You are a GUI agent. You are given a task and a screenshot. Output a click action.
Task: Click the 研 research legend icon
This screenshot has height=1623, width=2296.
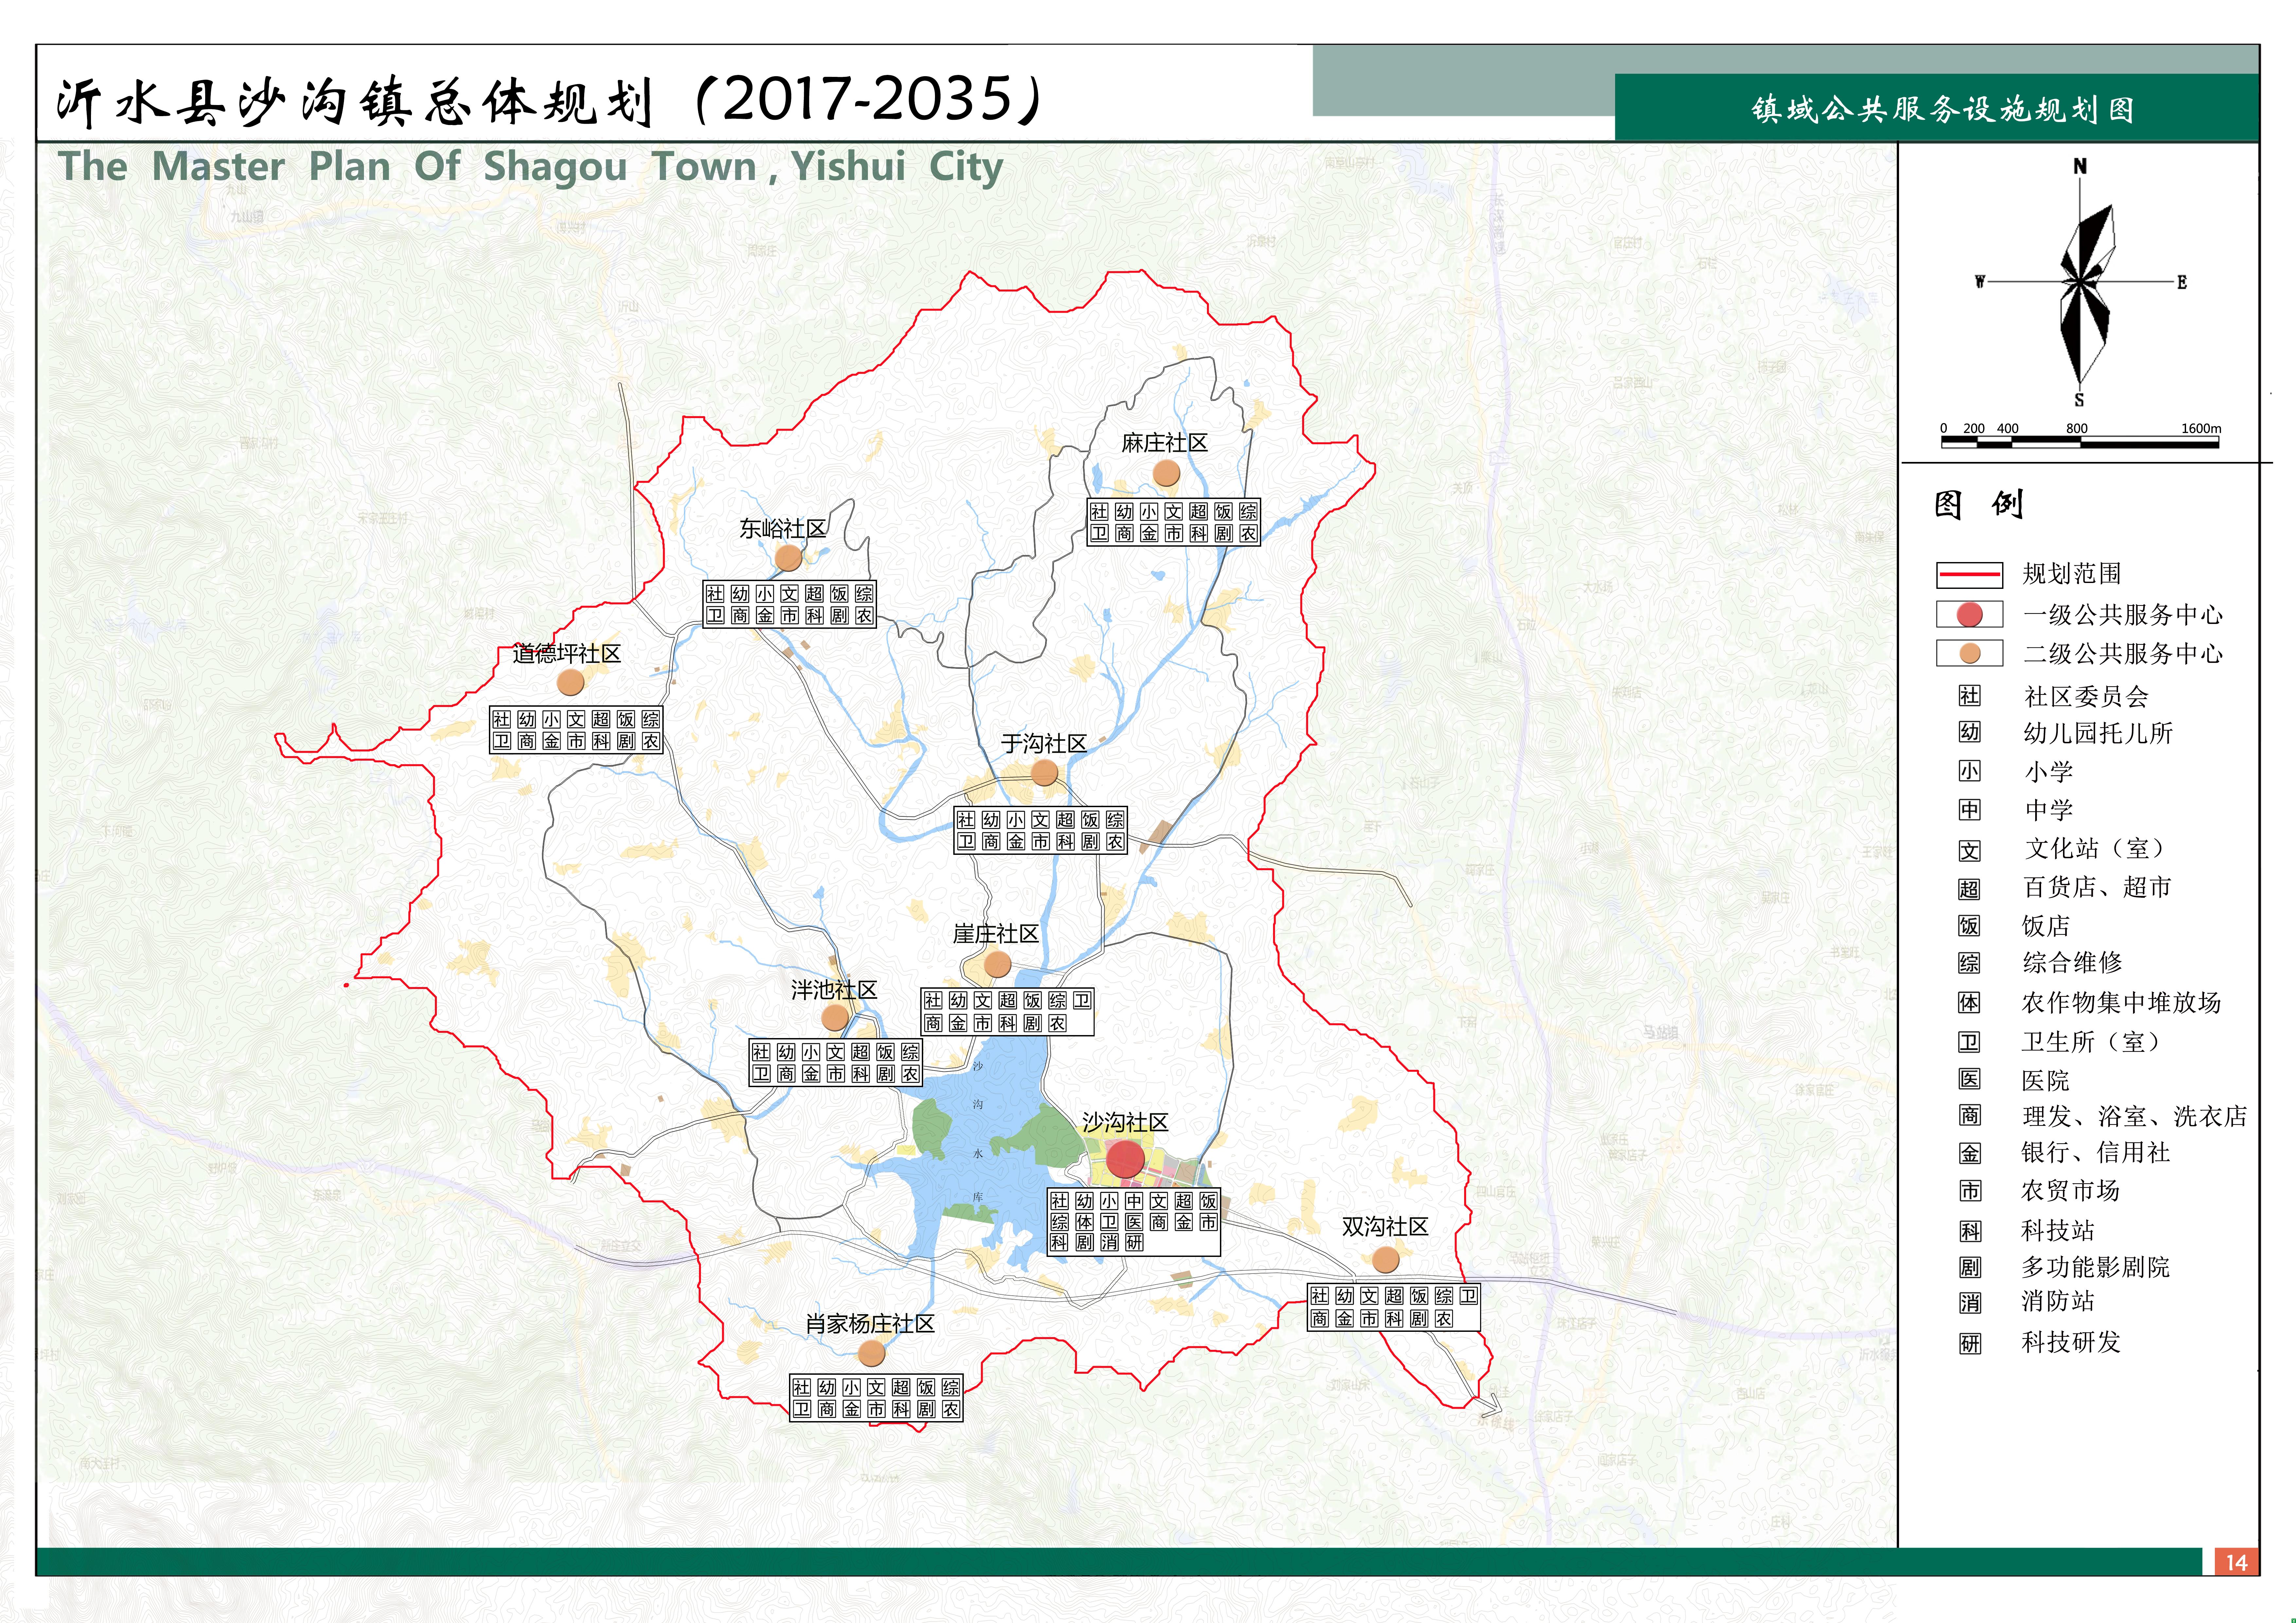pos(1969,1343)
